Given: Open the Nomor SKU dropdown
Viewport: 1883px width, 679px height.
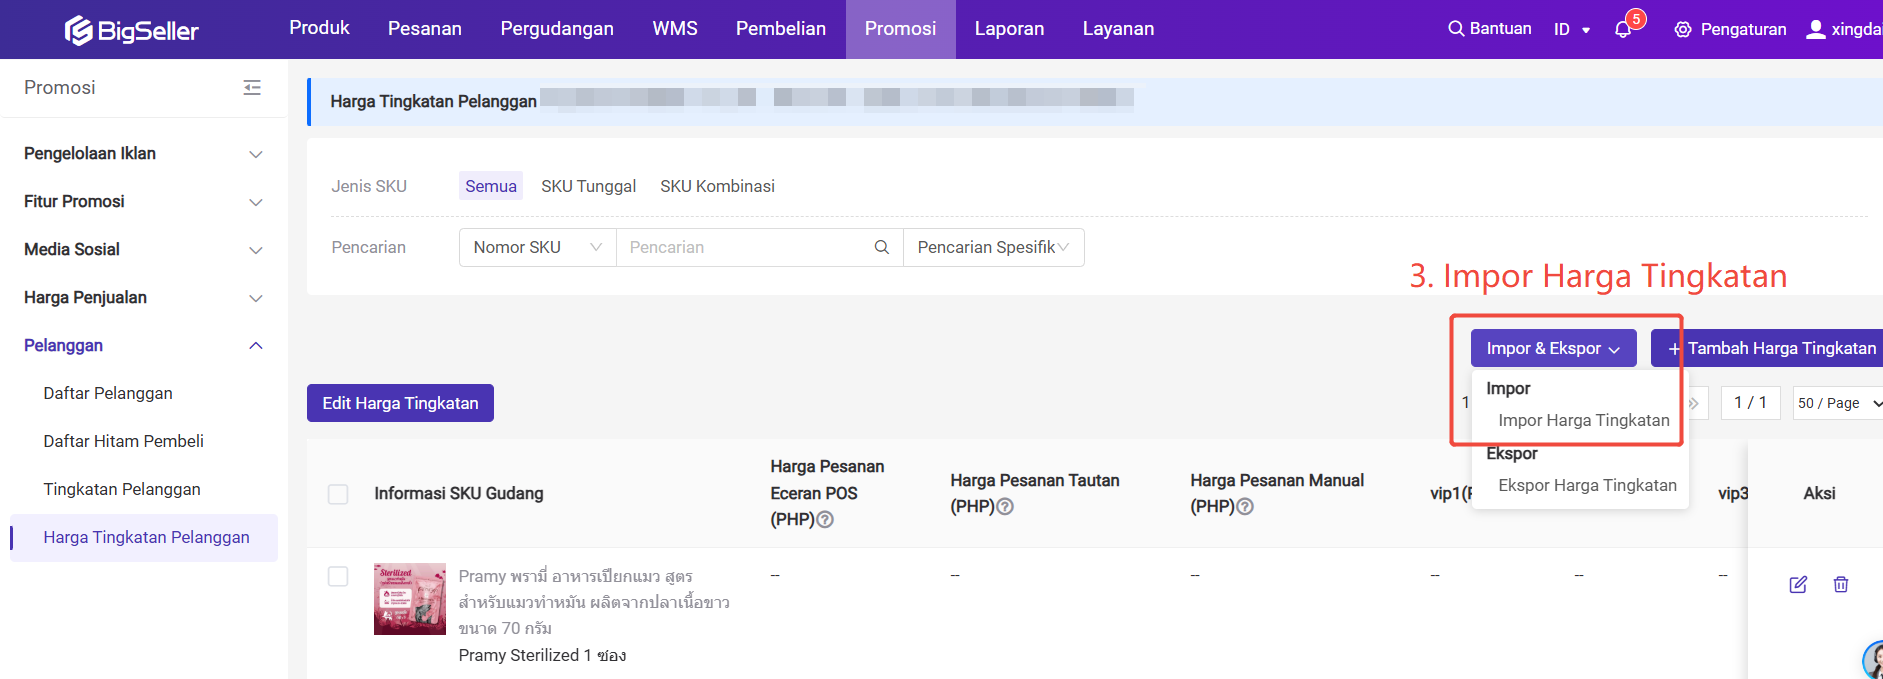Looking at the screenshot, I should tap(537, 247).
